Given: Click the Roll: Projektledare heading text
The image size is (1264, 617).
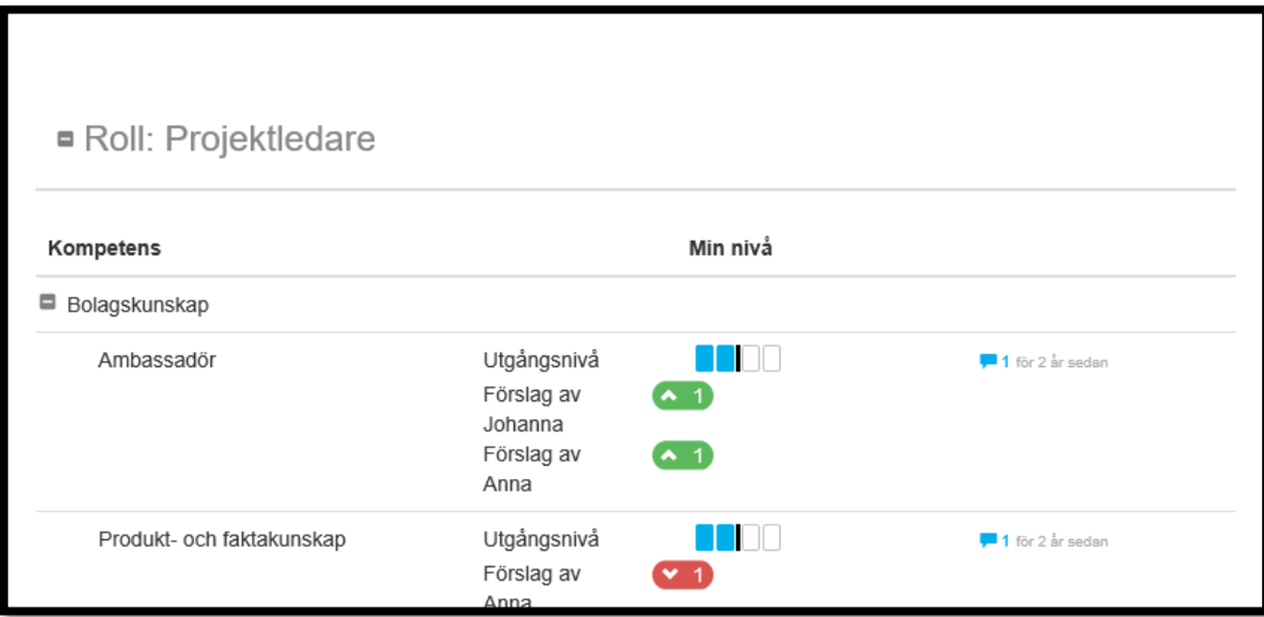Looking at the screenshot, I should pyautogui.click(x=229, y=139).
